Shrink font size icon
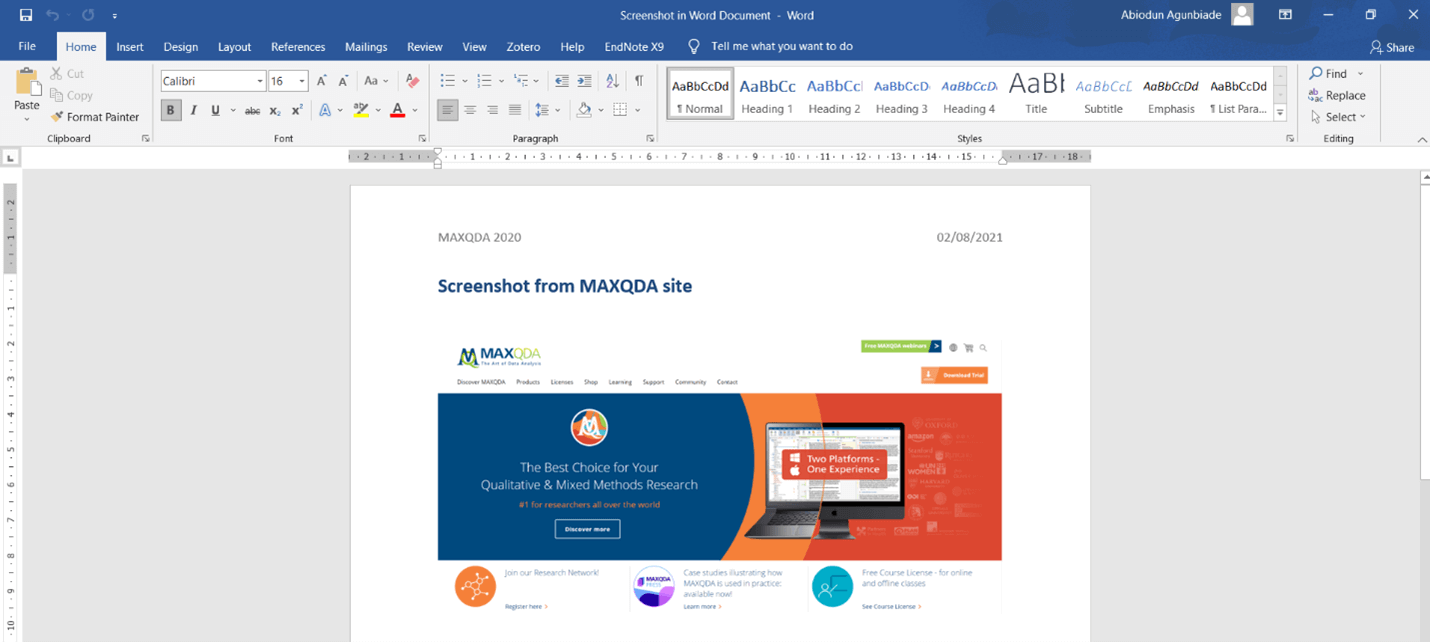 pyautogui.click(x=343, y=81)
